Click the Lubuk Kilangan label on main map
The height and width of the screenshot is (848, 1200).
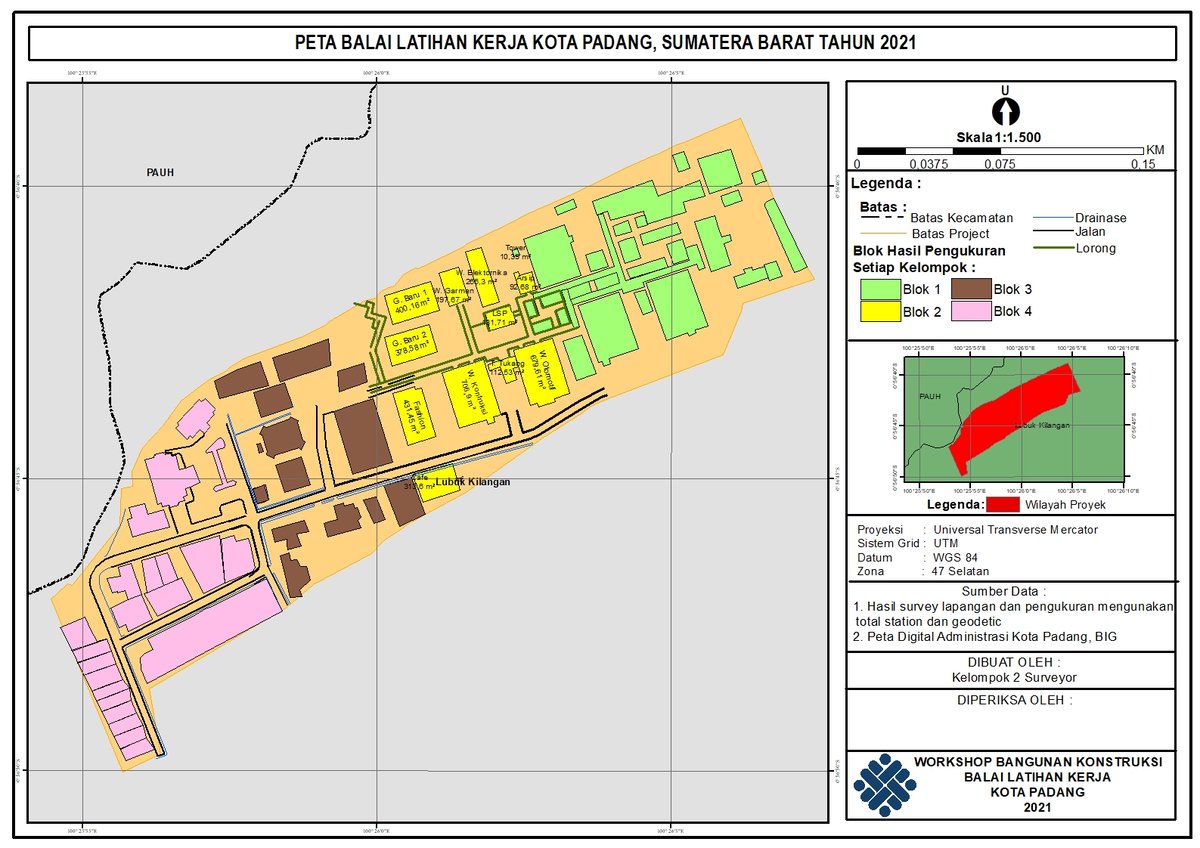click(473, 482)
